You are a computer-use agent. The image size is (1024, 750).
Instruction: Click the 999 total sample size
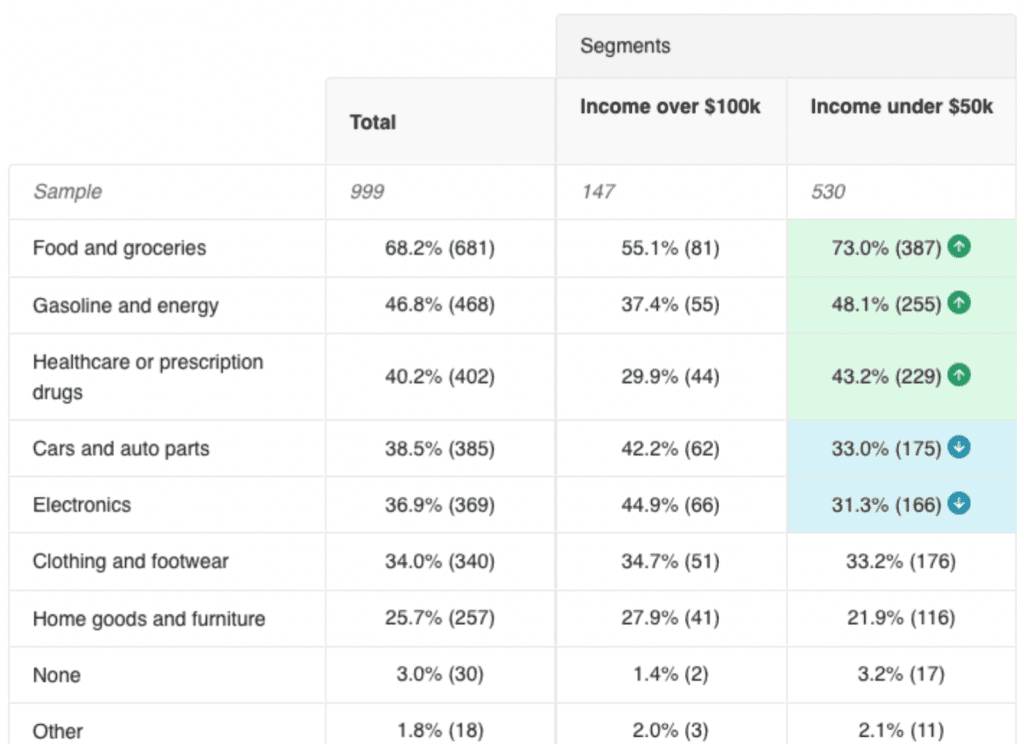click(x=367, y=191)
